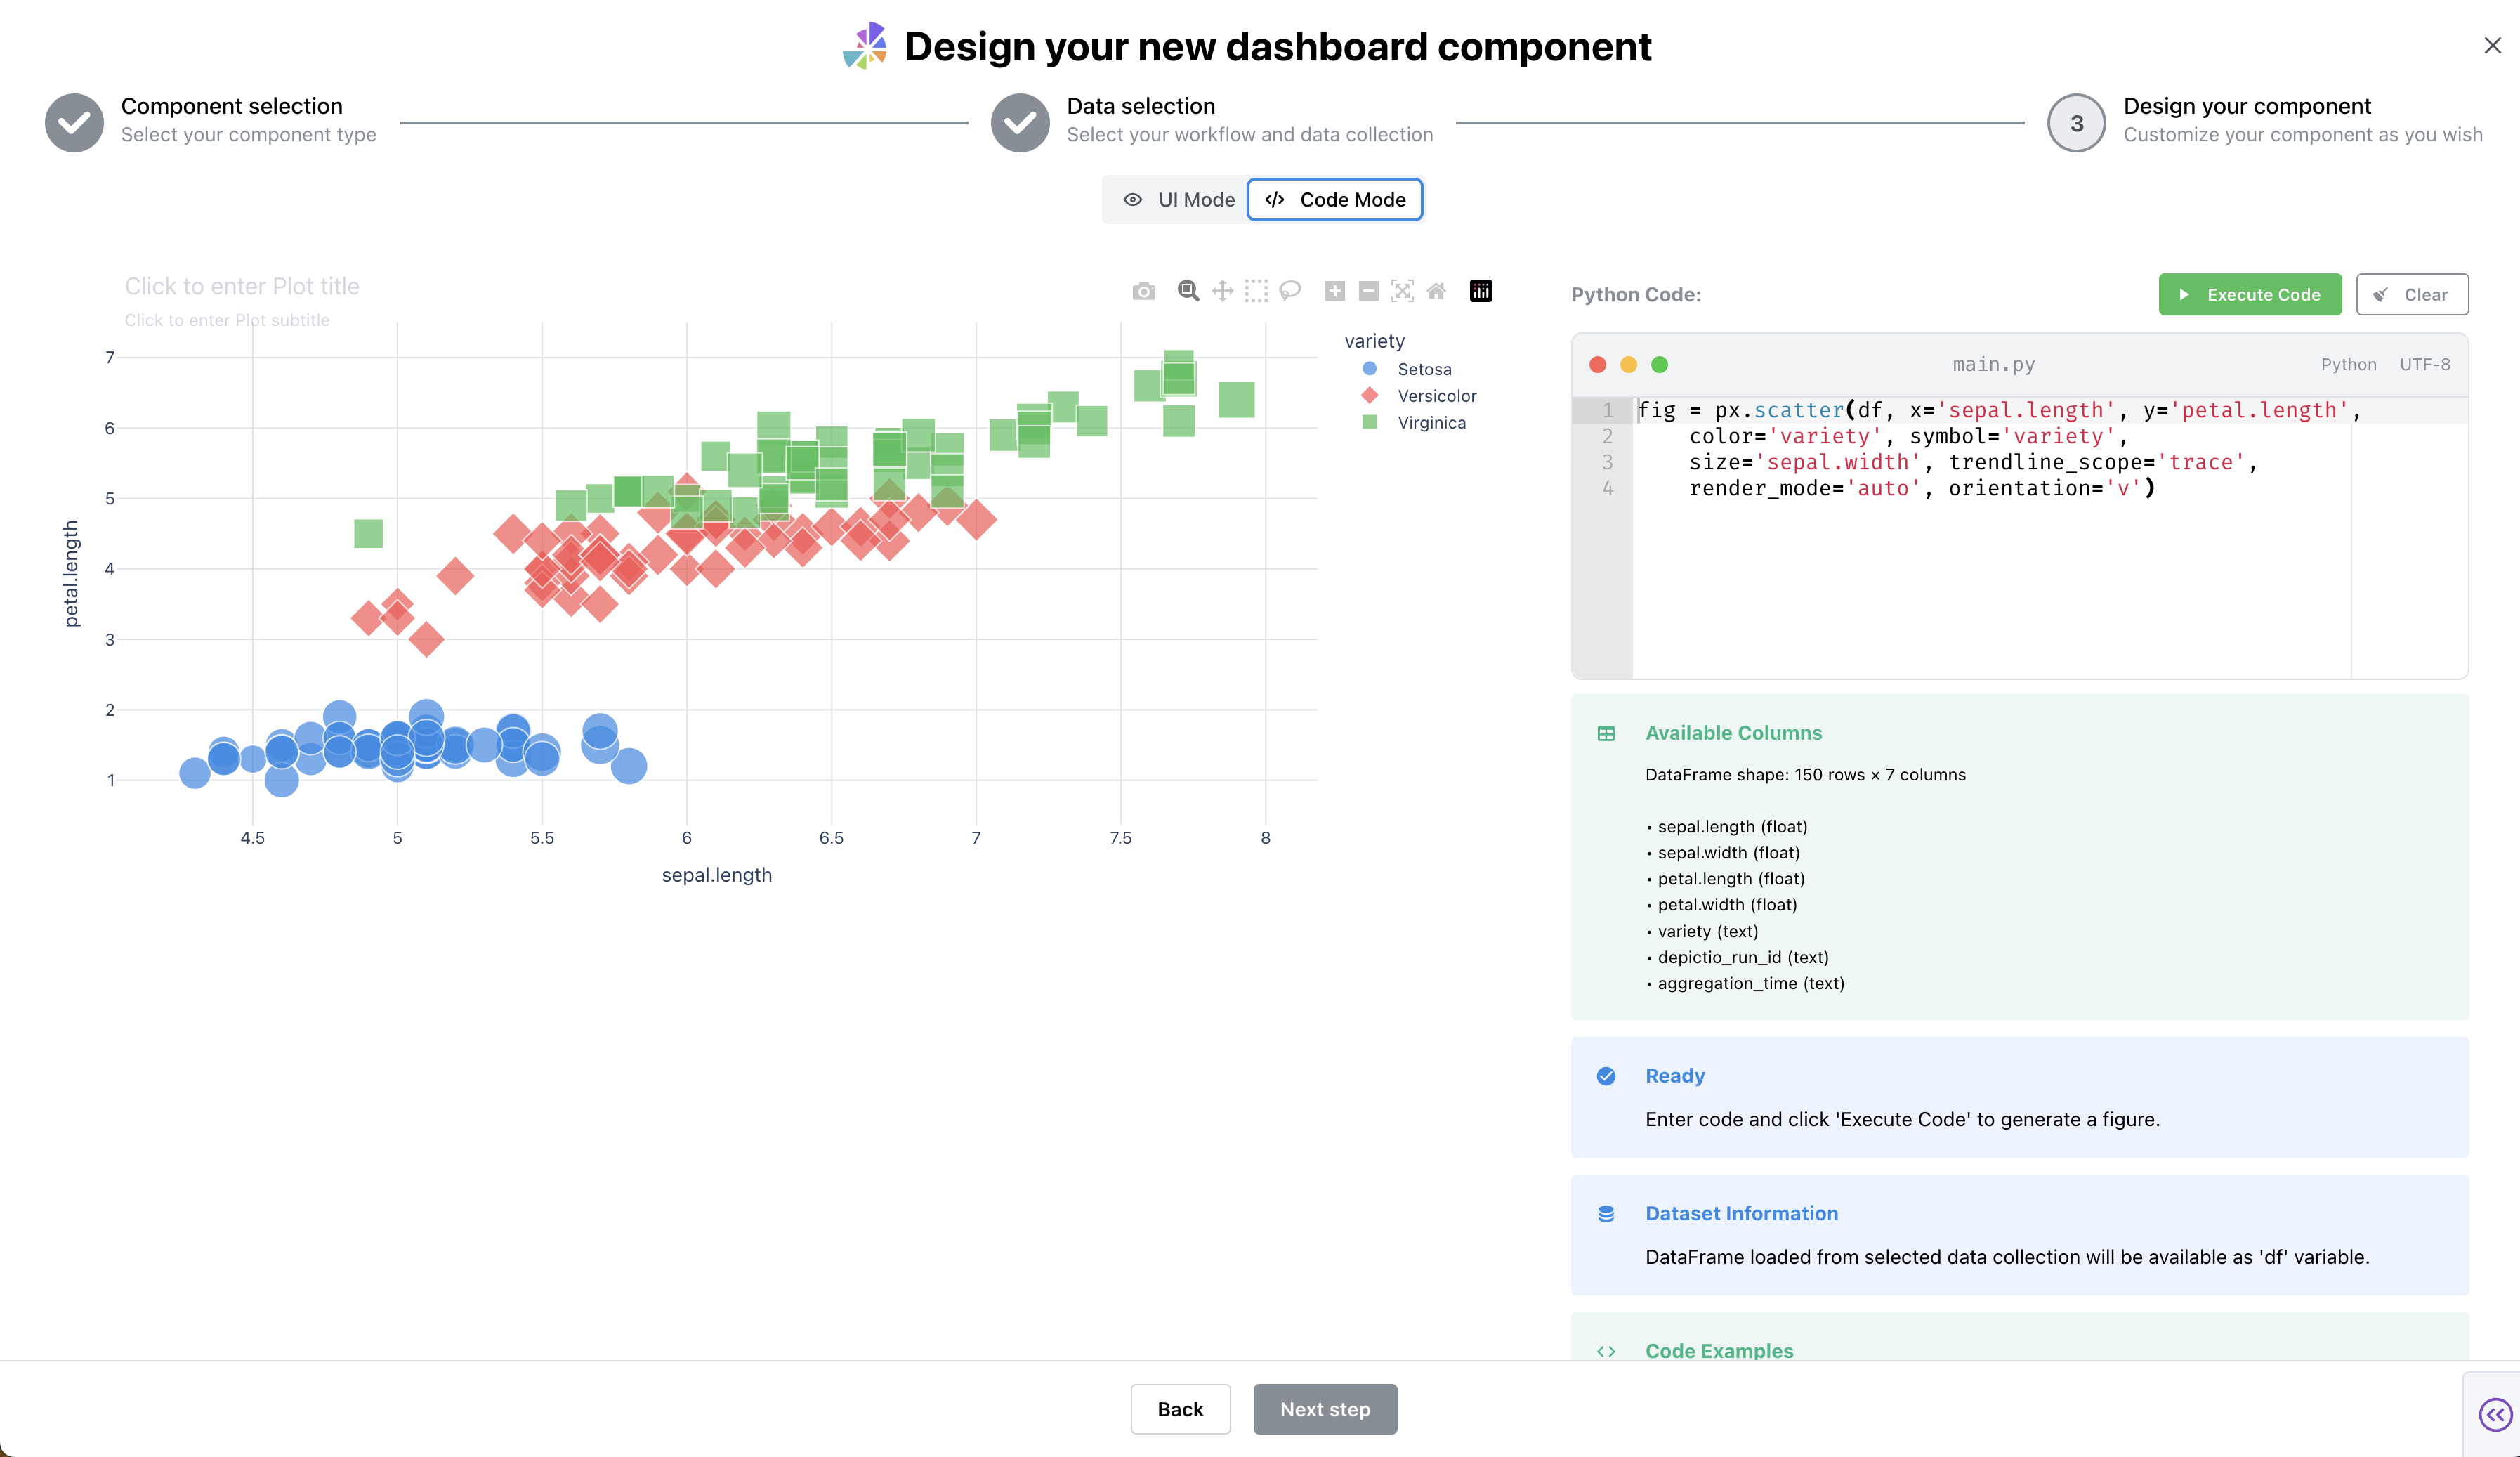
Task: Toggle Setosa trace in legend
Action: (x=1423, y=369)
